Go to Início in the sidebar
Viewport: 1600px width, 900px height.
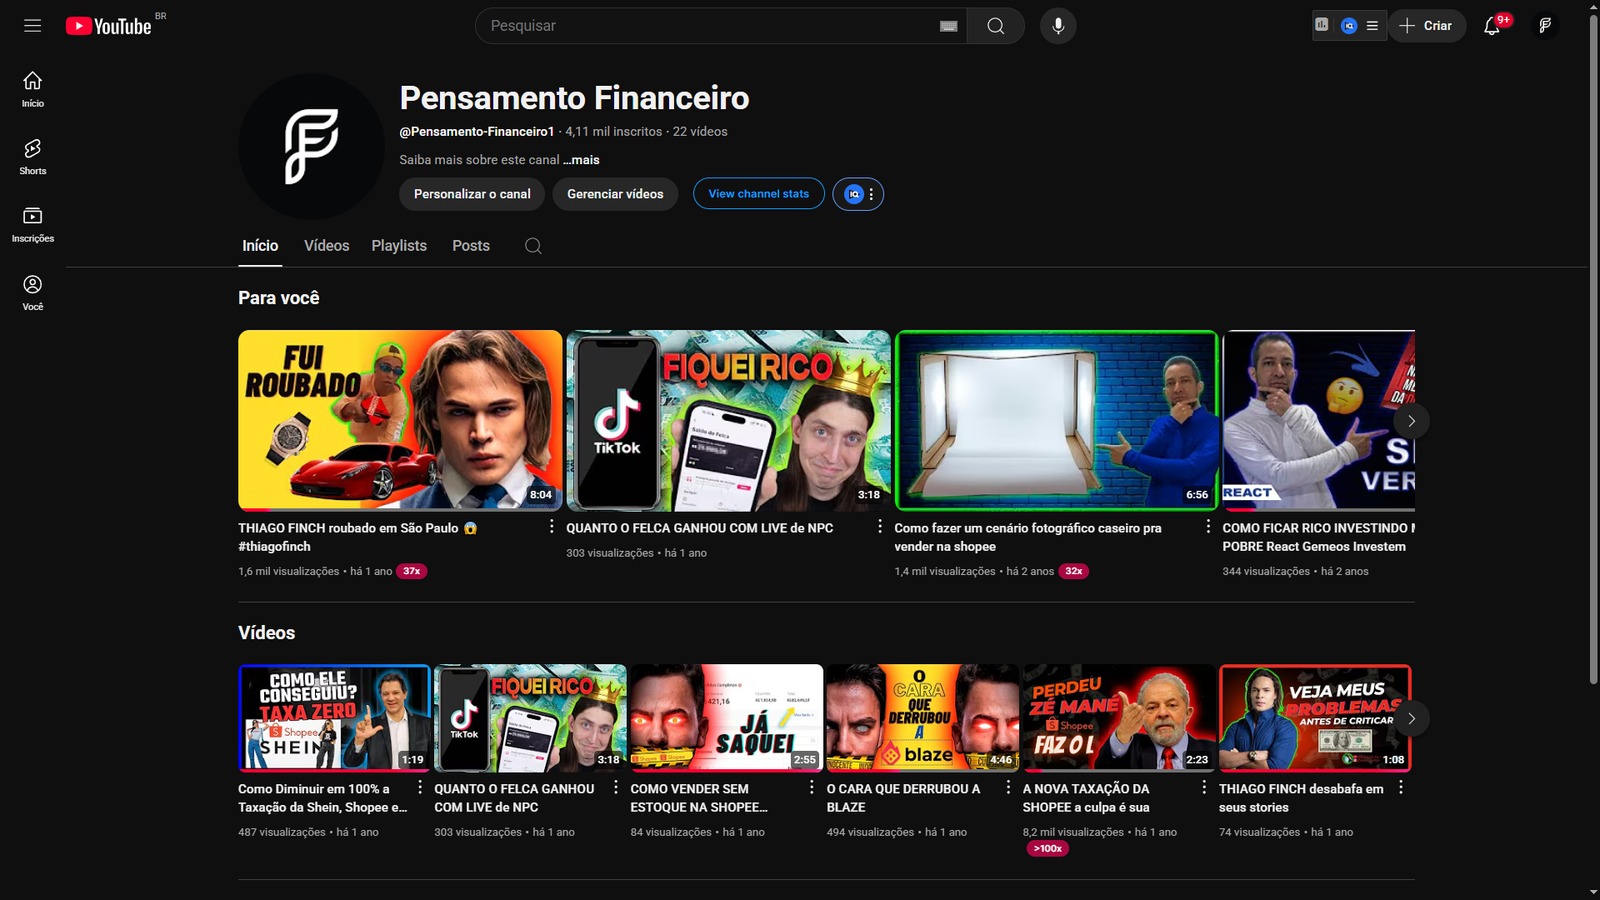33,89
